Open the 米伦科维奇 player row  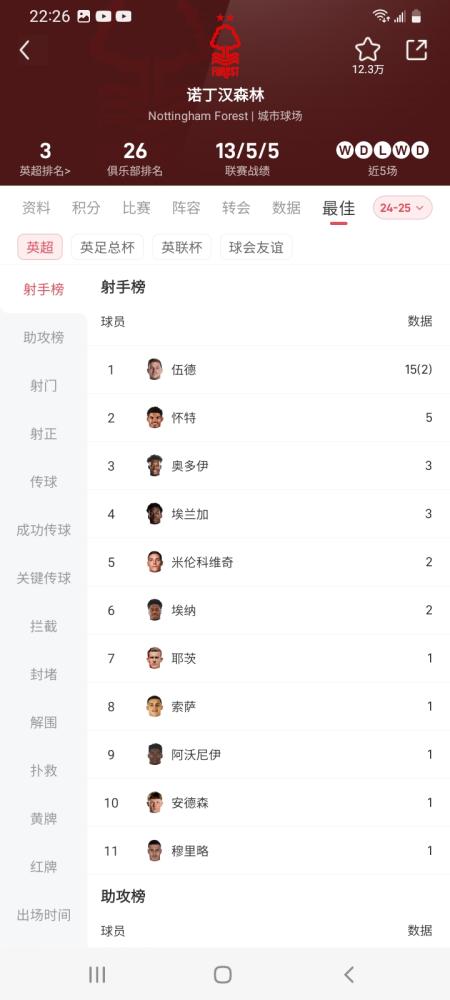click(268, 562)
